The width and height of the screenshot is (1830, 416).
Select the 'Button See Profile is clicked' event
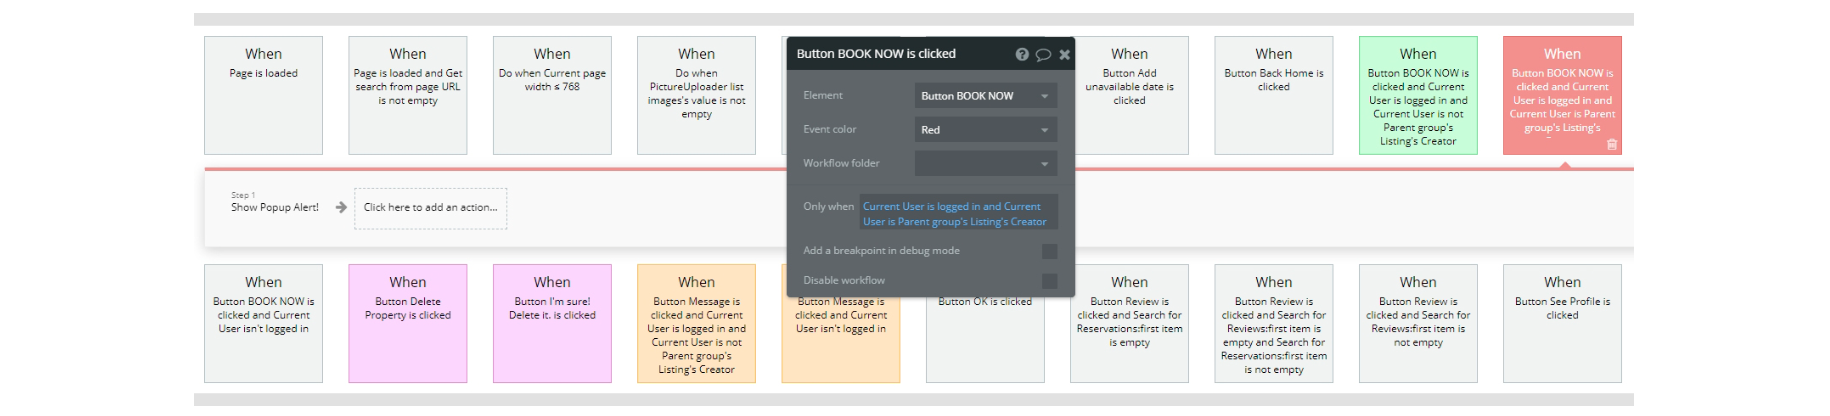point(1561,323)
